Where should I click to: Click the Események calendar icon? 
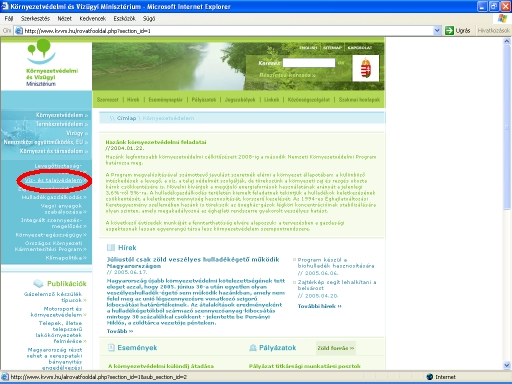point(111,348)
